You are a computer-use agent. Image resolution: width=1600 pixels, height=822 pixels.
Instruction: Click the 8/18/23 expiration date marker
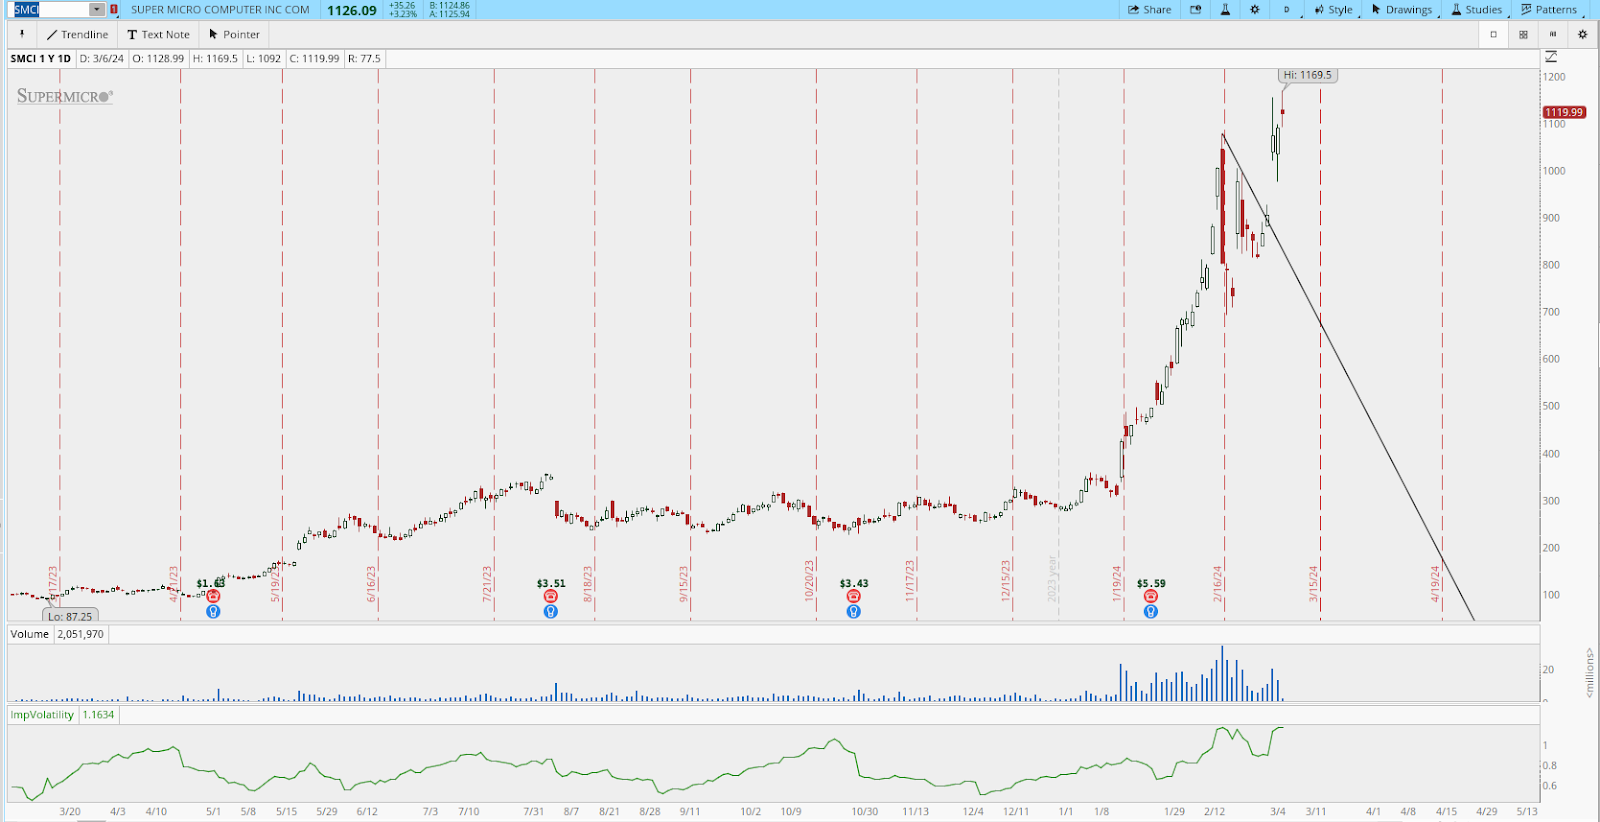[x=588, y=584]
